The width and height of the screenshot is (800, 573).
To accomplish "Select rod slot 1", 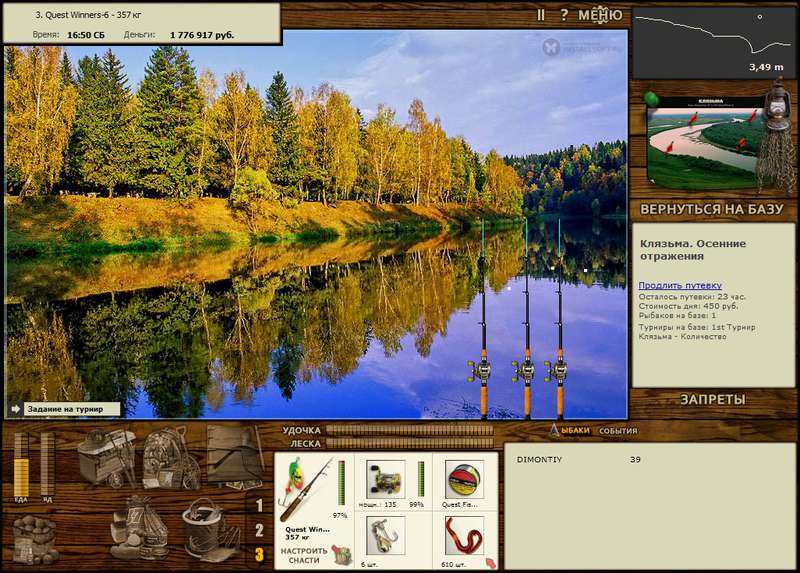I will click(259, 505).
